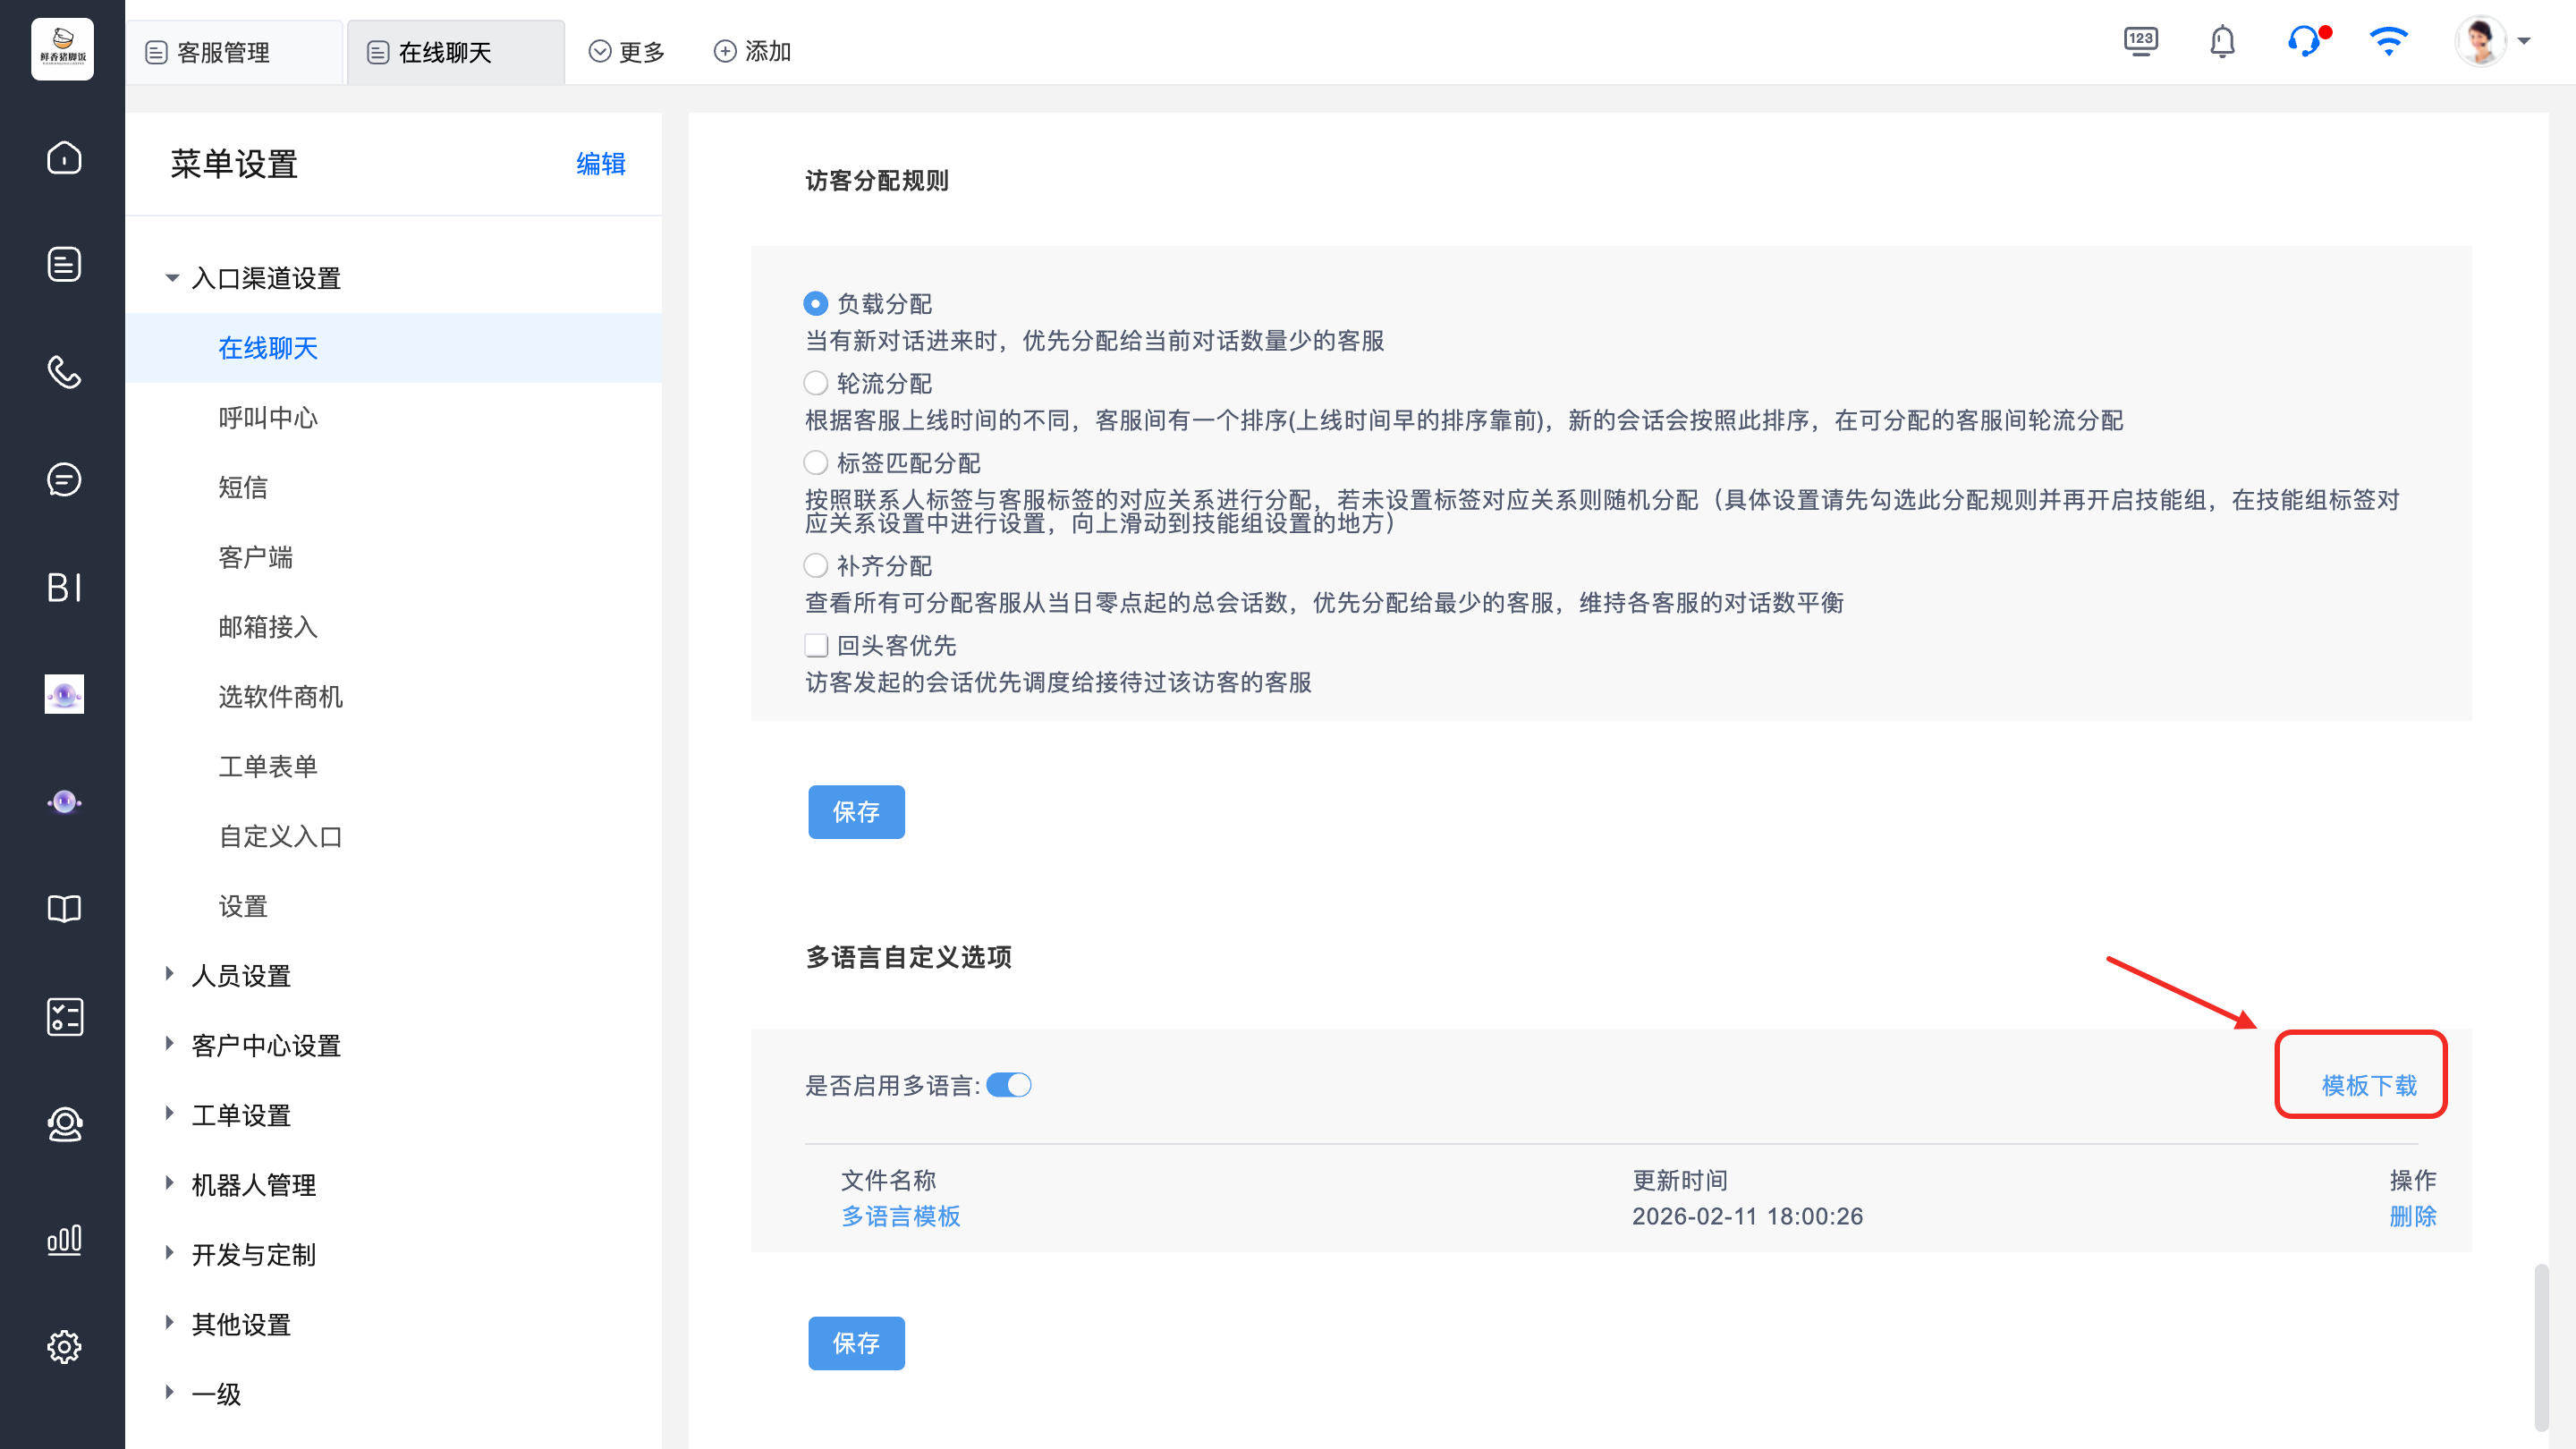Open the notification bell icon

[2222, 42]
